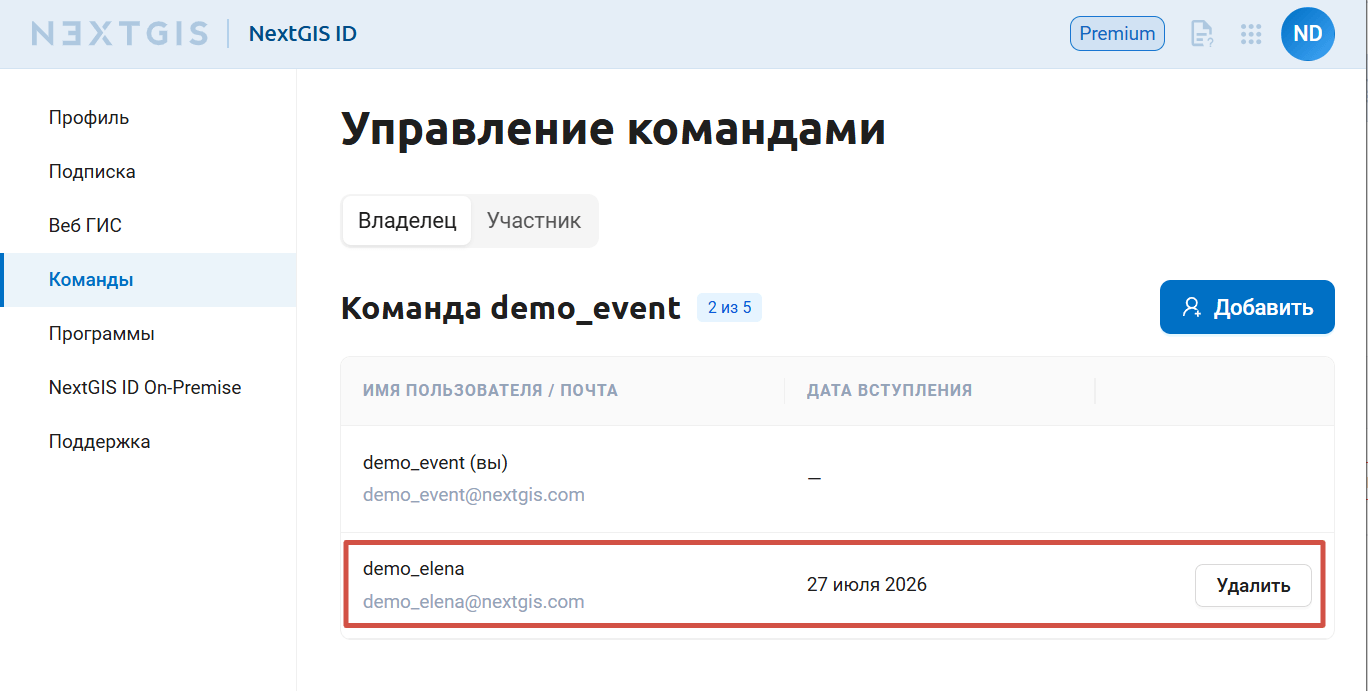Click the NextGIS logo

click(119, 34)
